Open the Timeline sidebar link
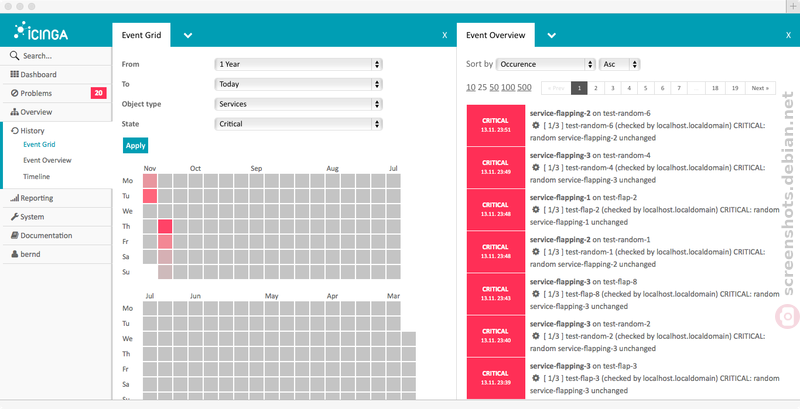The height and width of the screenshot is (409, 800). pyautogui.click(x=36, y=176)
